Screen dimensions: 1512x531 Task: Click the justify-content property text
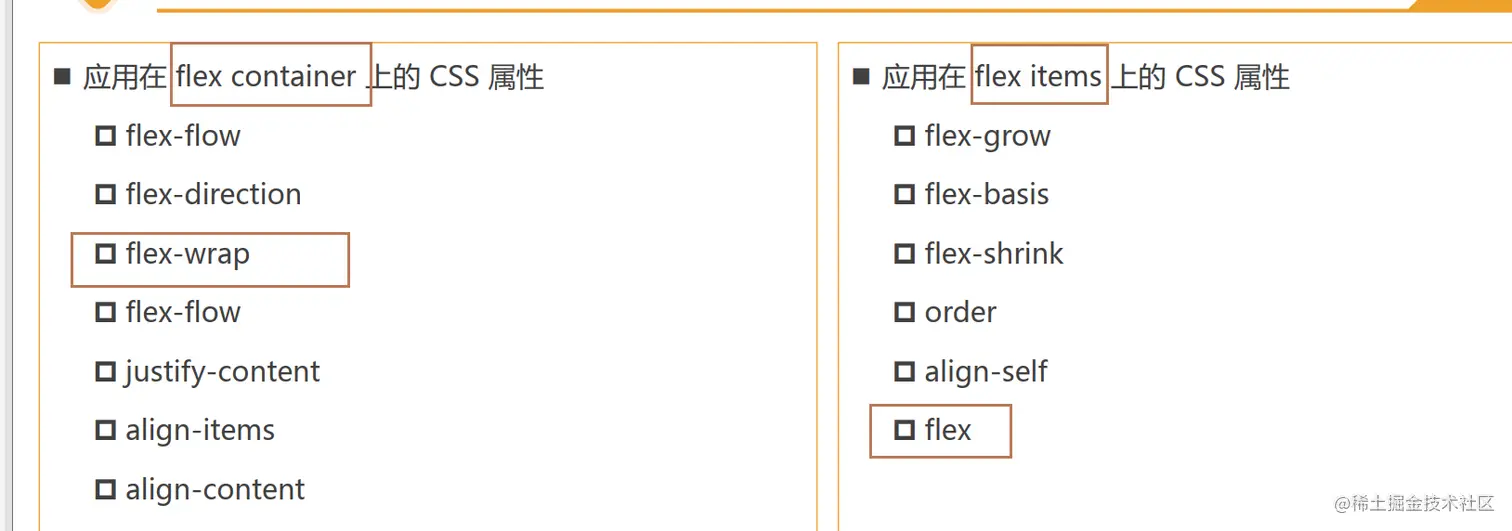click(222, 372)
